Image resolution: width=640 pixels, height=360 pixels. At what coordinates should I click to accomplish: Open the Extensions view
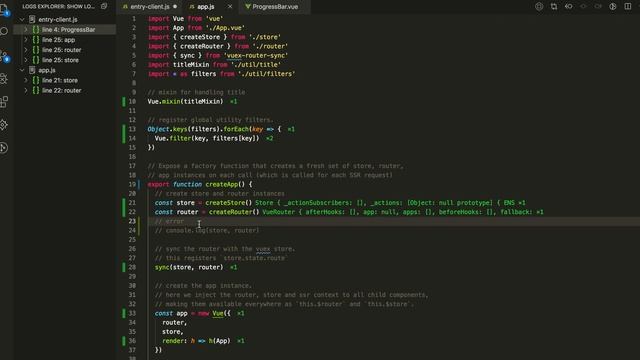4,102
